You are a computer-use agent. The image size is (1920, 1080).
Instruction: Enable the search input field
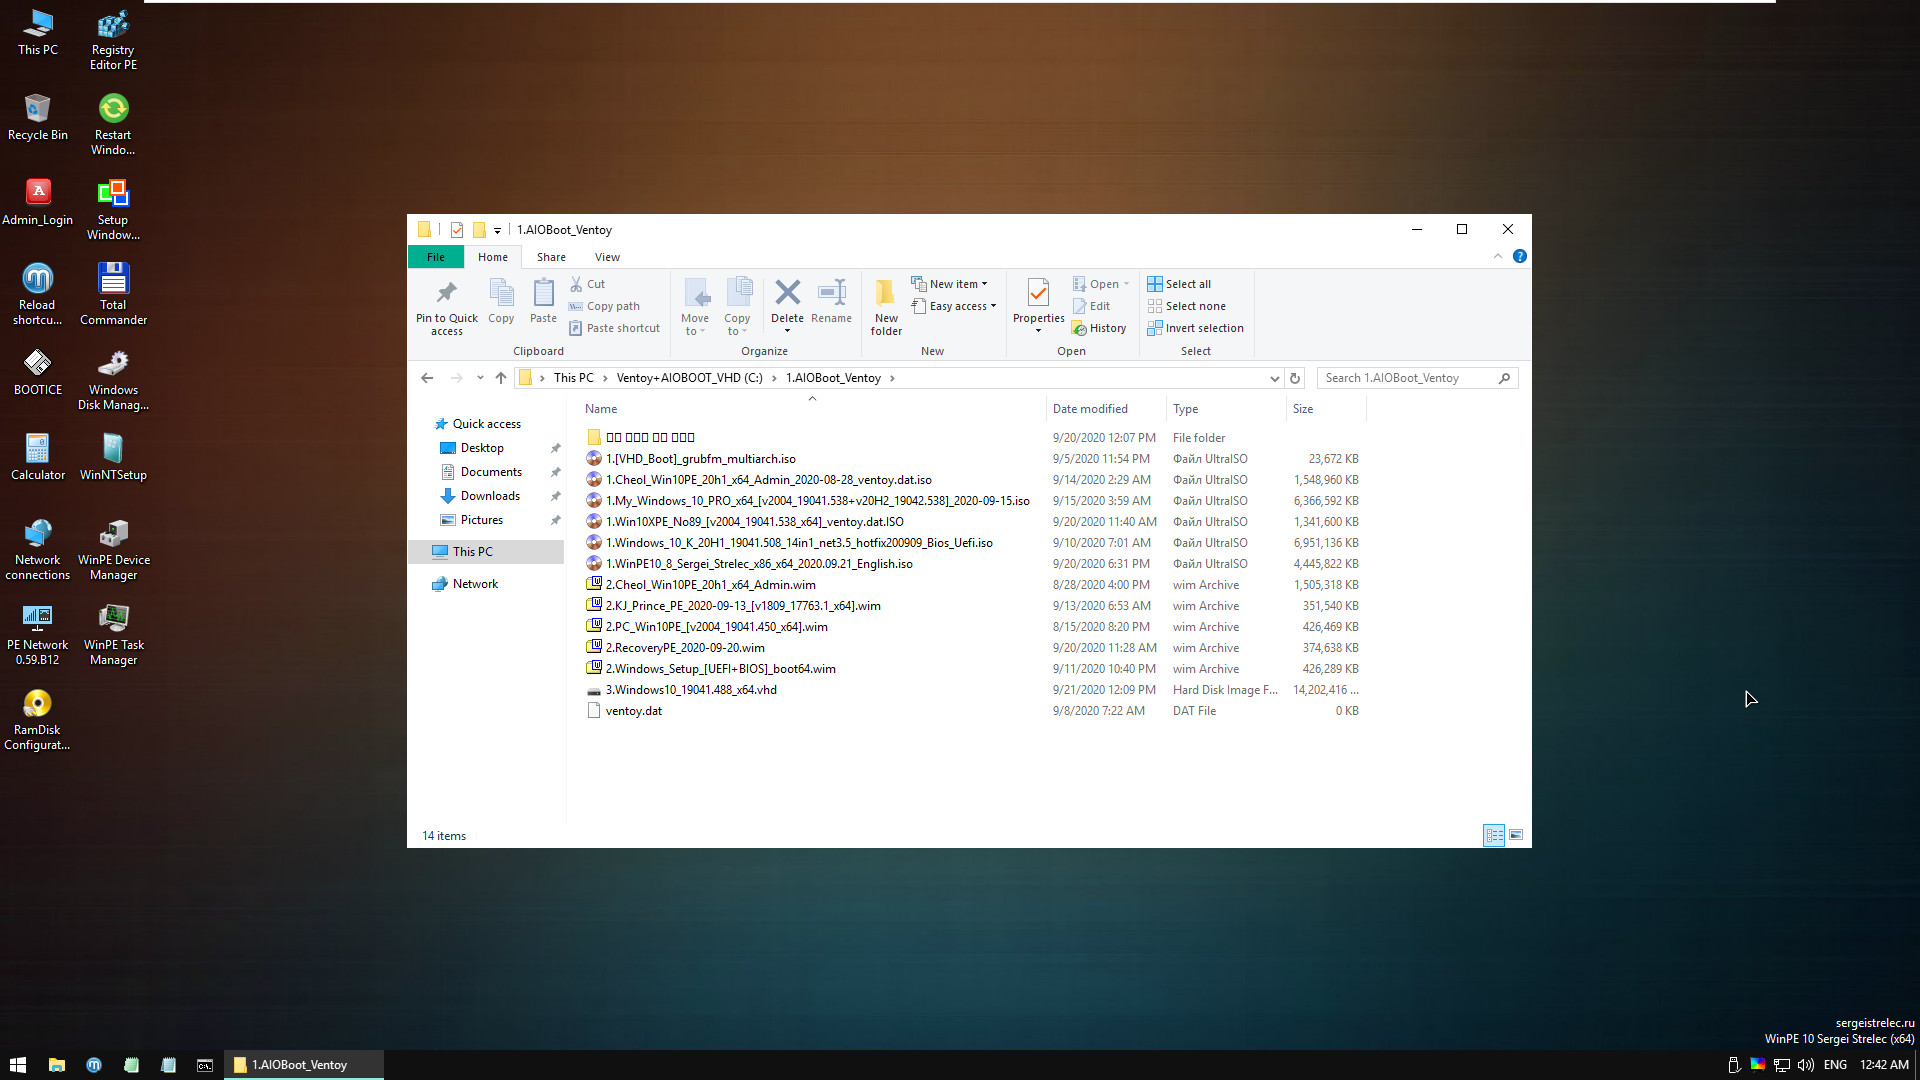point(1403,378)
